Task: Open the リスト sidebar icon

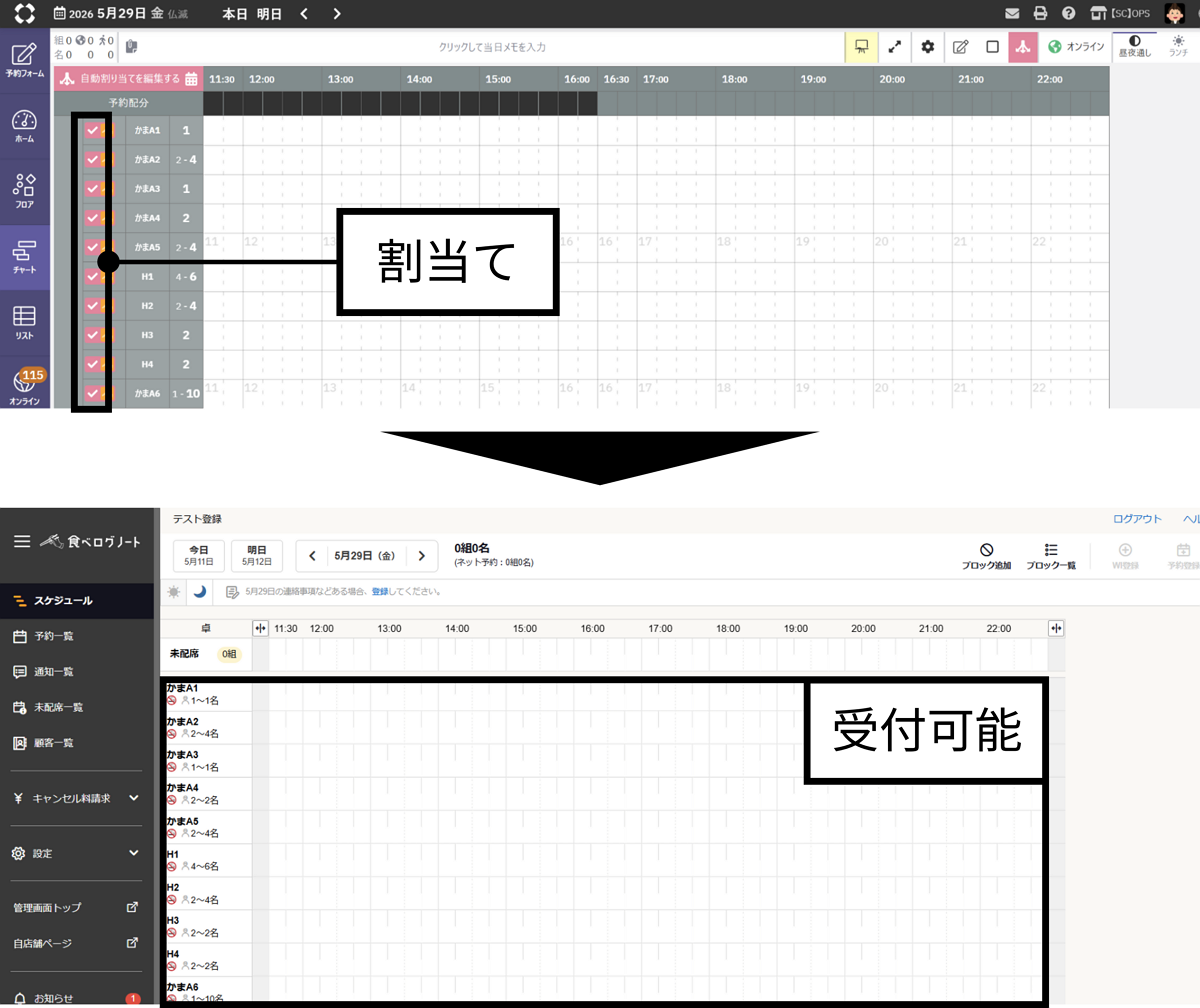Action: pyautogui.click(x=25, y=323)
